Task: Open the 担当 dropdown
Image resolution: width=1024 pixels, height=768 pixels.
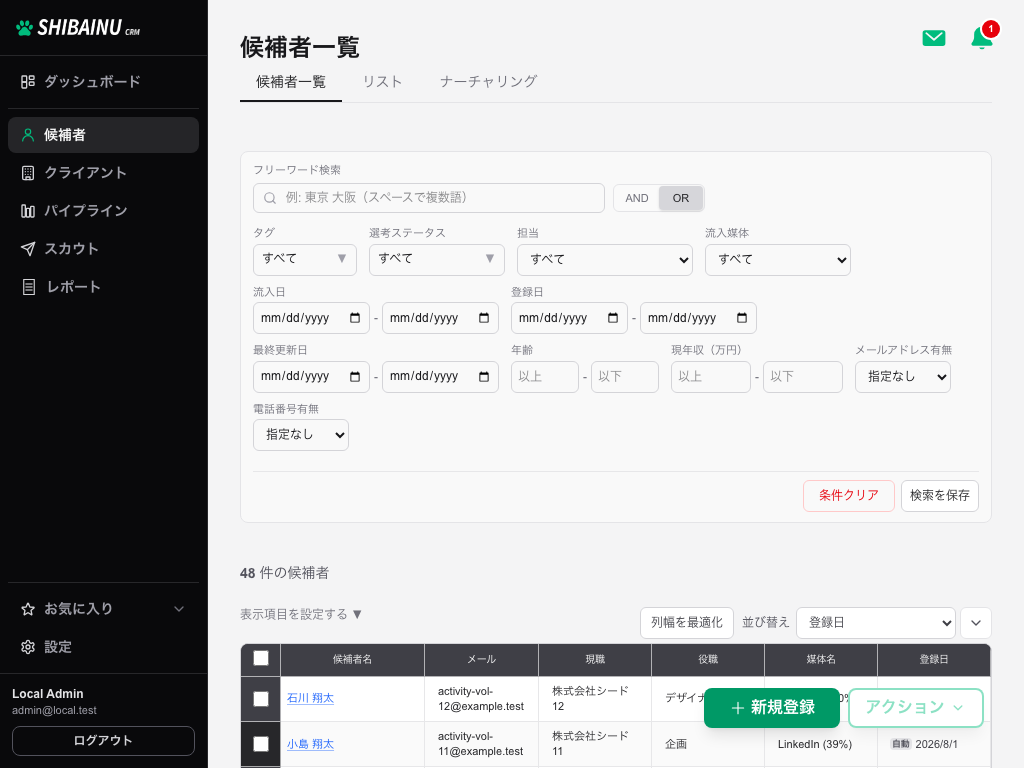Action: tap(605, 260)
